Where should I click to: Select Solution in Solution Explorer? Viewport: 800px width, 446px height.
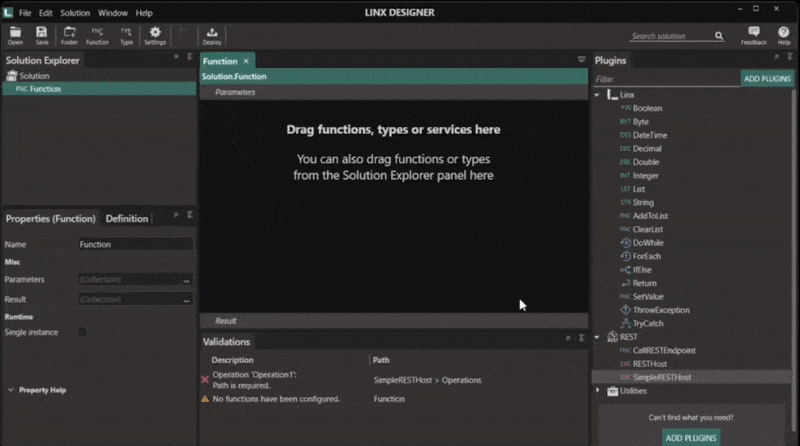[34, 76]
